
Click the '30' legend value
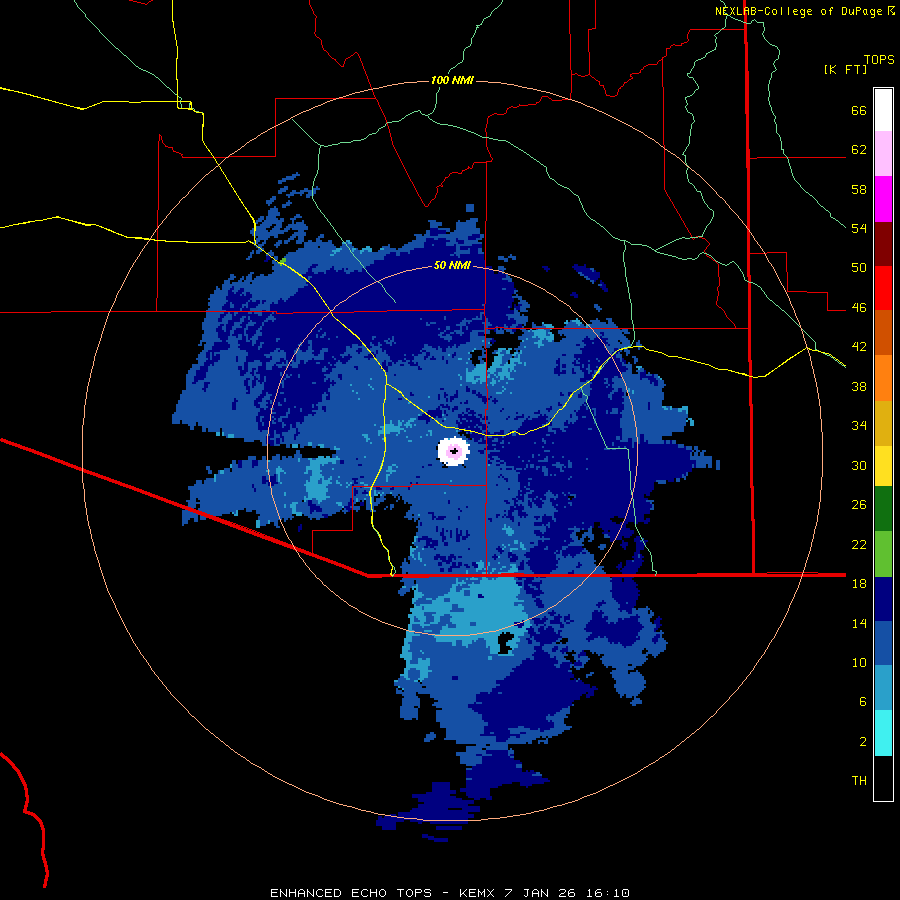pos(859,465)
